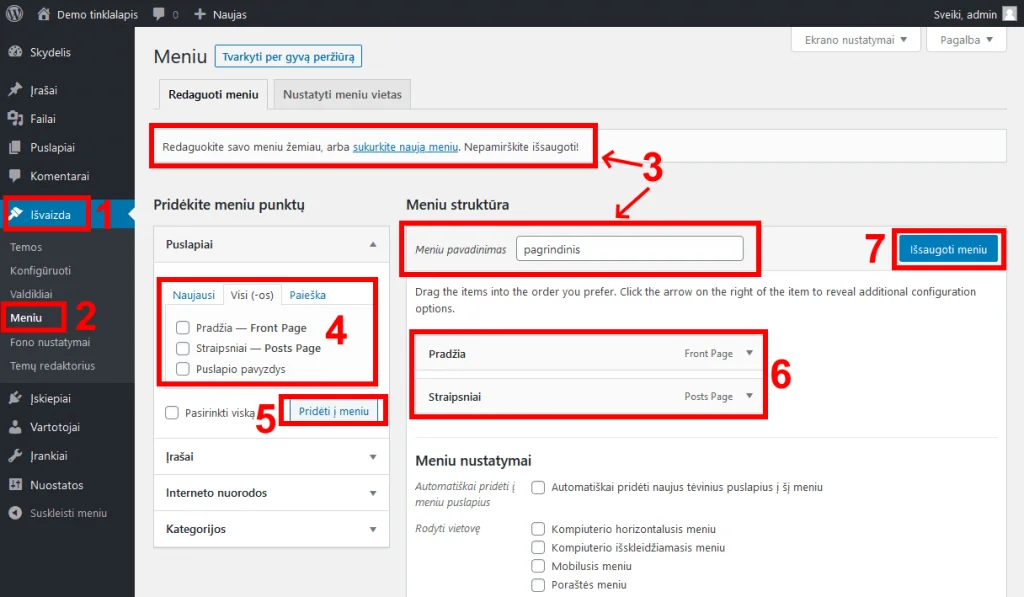Open Ekrano nustatymai dropdown

(x=856, y=40)
